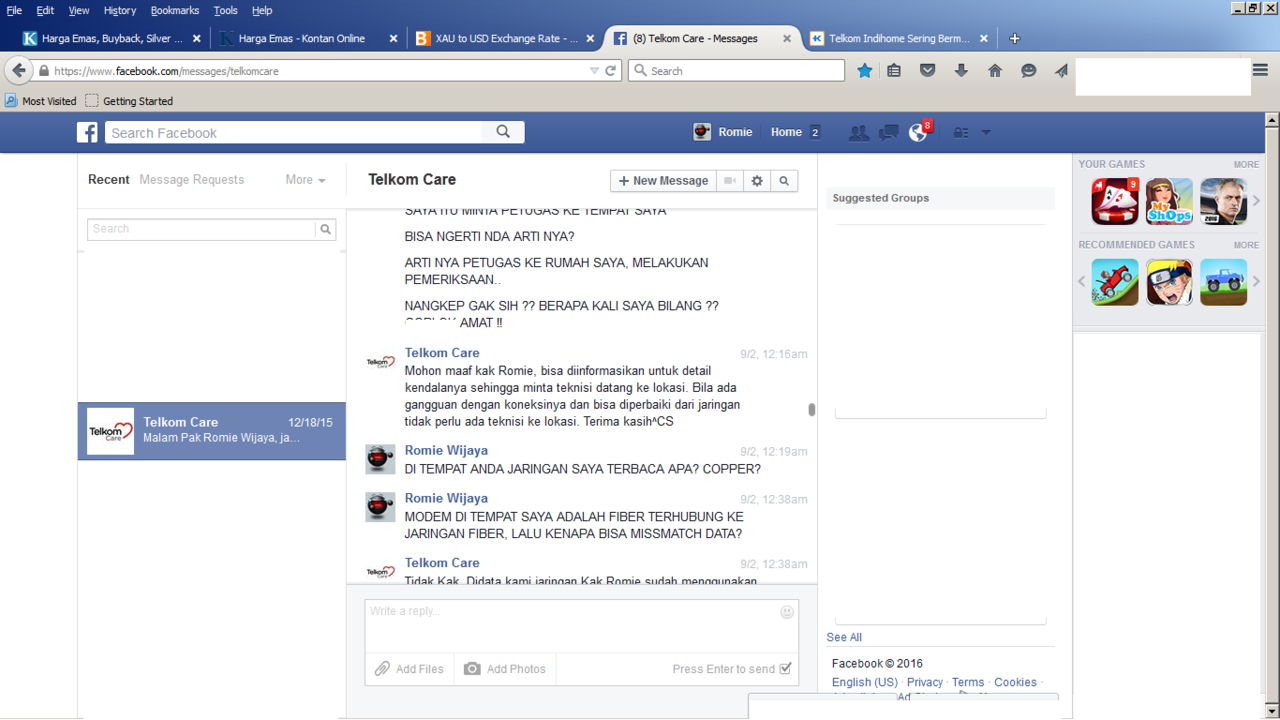Click the Pocket save icon

click(928, 71)
